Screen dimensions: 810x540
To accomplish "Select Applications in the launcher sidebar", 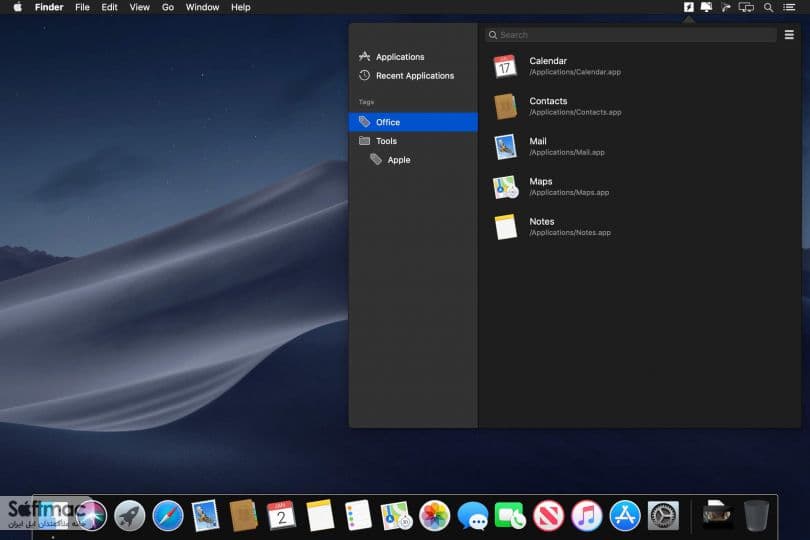I will point(413,57).
